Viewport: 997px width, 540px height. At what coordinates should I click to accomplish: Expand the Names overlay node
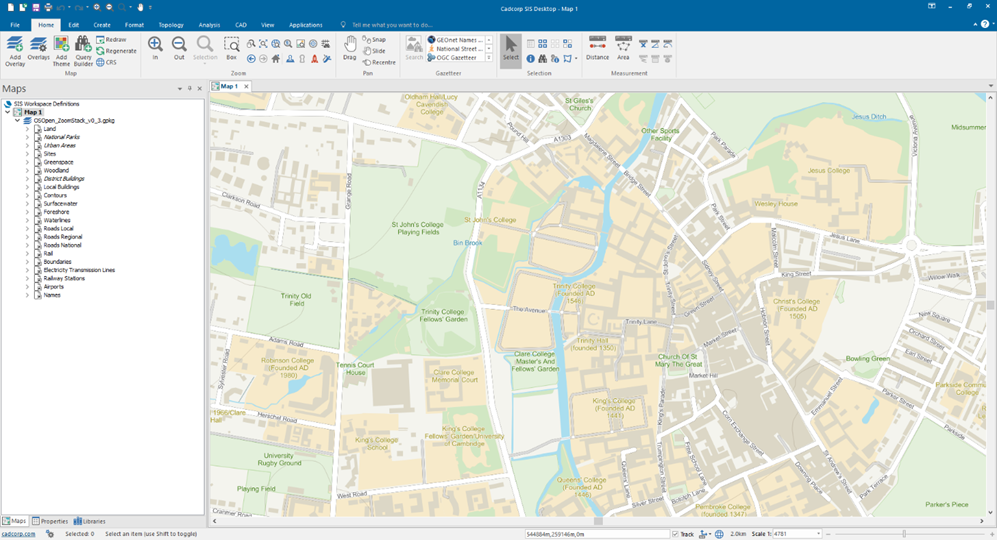pos(27,295)
